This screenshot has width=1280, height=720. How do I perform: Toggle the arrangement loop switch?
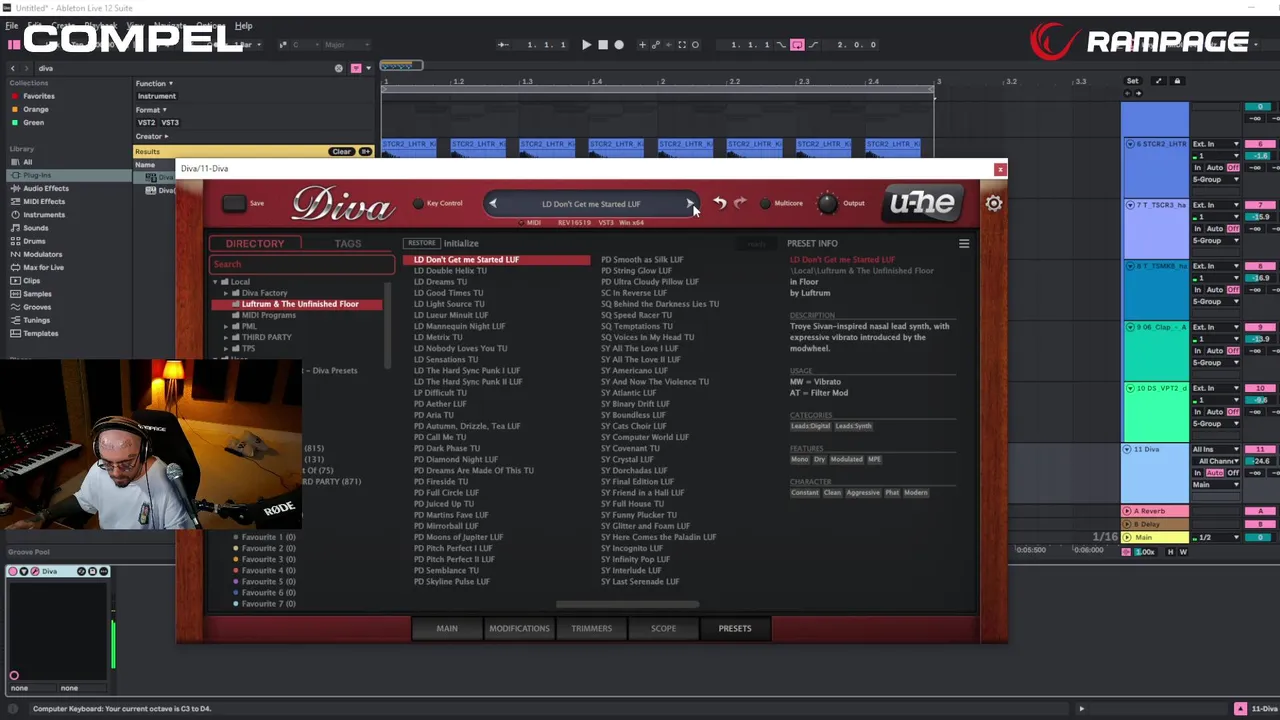pos(797,44)
